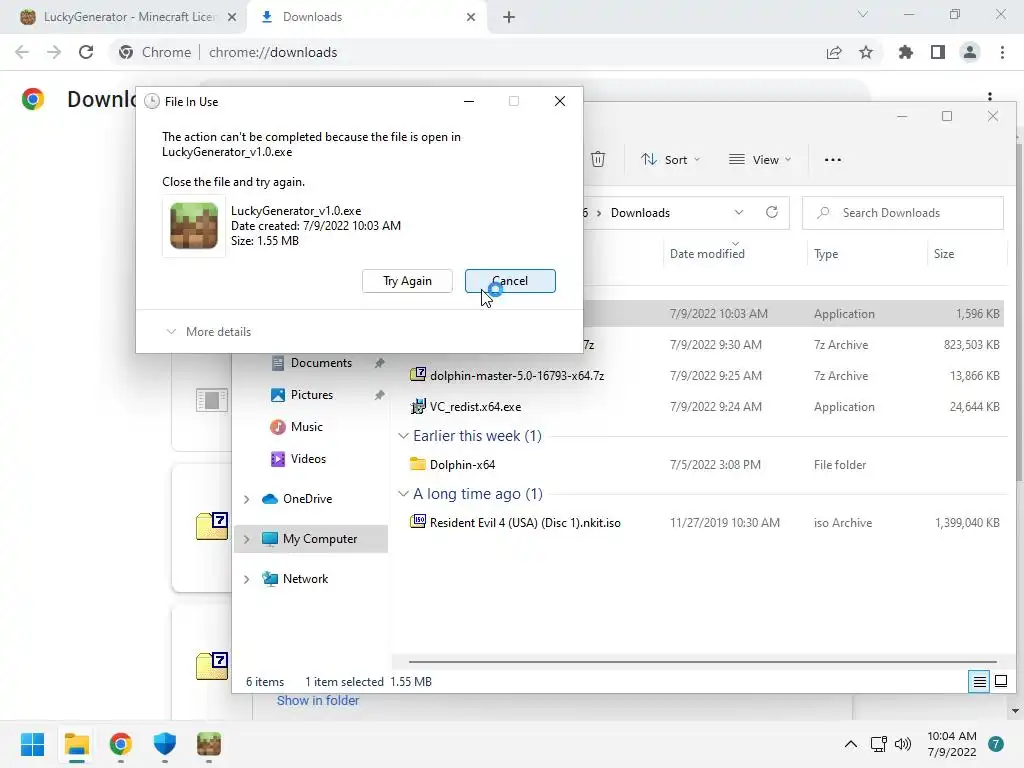Click Try Again in File In Use dialog
The height and width of the screenshot is (768, 1024).
click(x=407, y=281)
